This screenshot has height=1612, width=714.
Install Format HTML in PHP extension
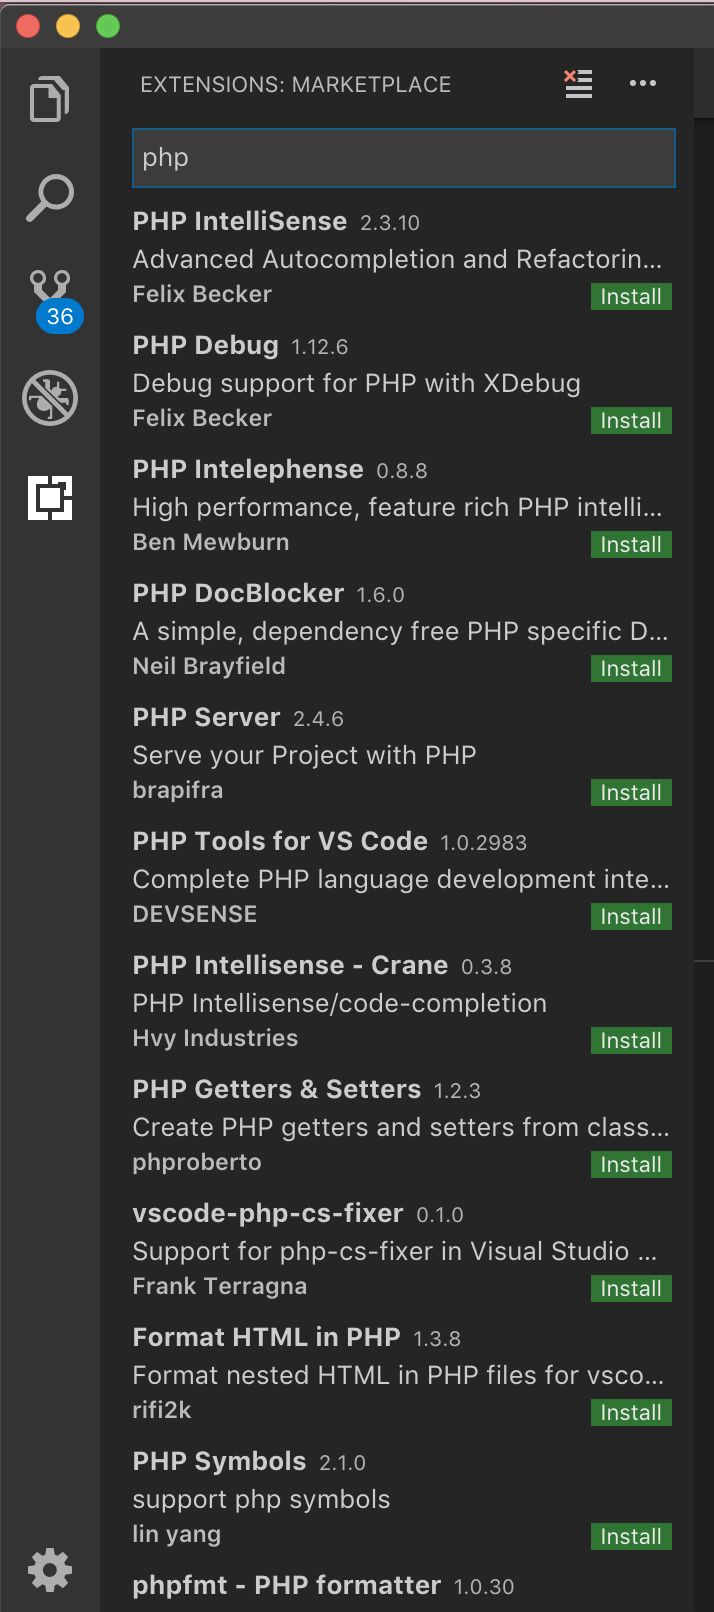coord(631,1413)
